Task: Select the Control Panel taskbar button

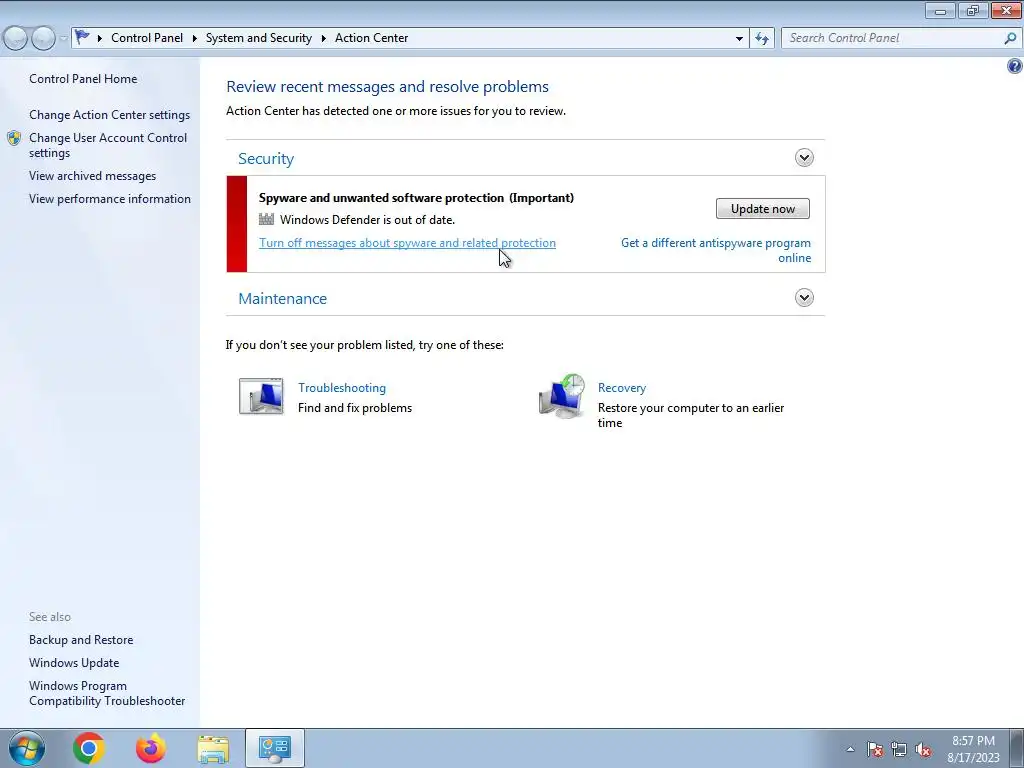Action: click(x=275, y=748)
